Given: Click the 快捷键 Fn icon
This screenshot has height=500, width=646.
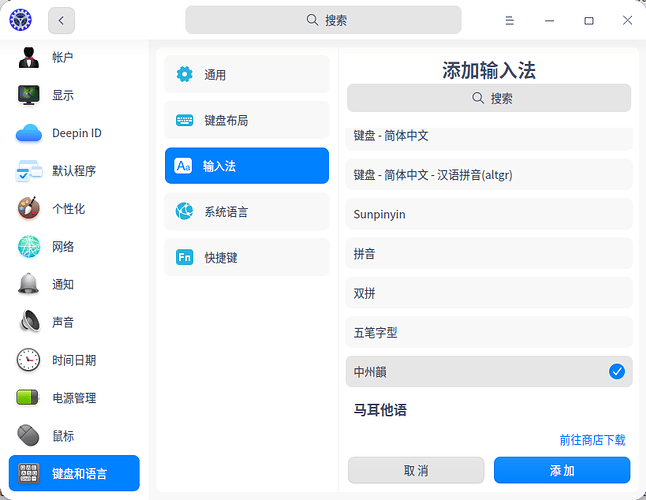Looking at the screenshot, I should click(x=184, y=257).
